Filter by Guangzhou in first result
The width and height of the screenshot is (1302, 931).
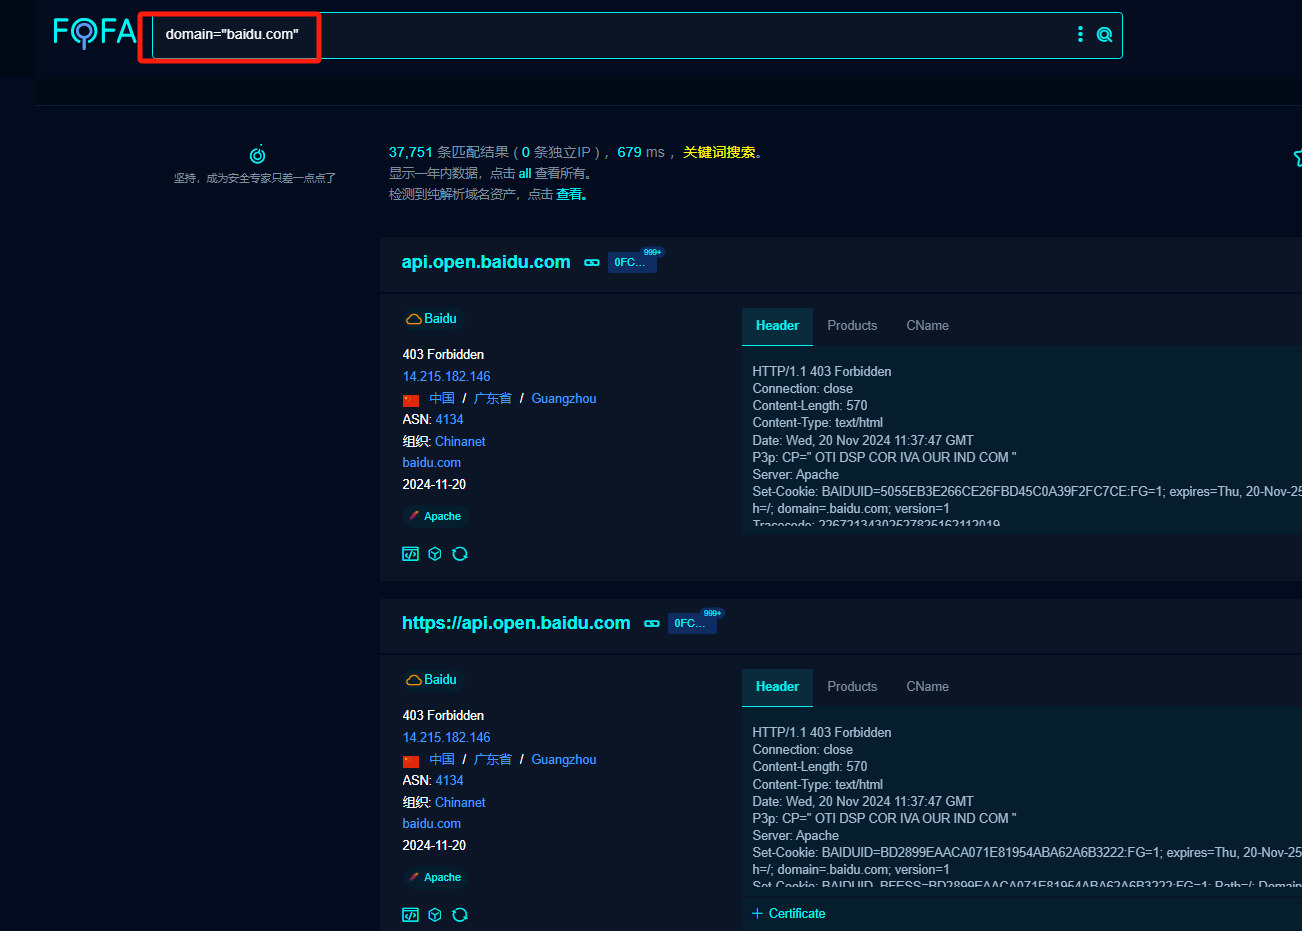563,398
